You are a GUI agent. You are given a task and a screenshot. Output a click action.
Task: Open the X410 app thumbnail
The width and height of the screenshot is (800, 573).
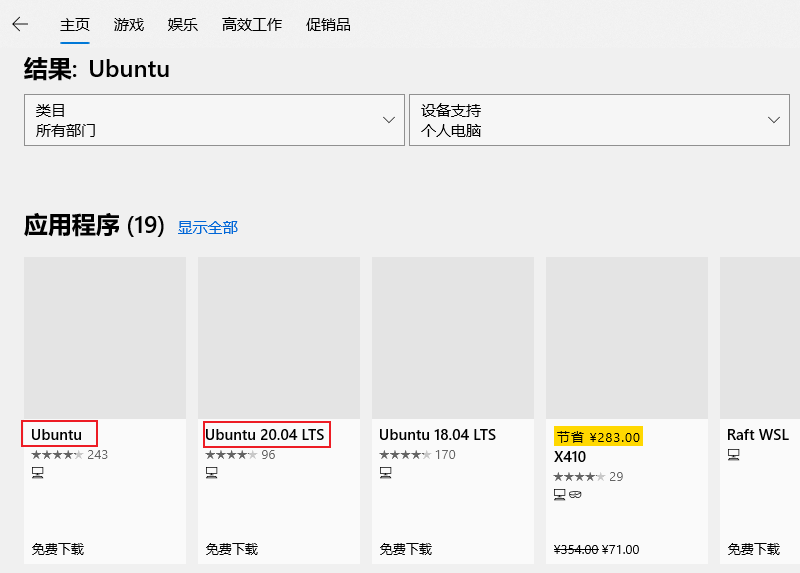tap(627, 338)
